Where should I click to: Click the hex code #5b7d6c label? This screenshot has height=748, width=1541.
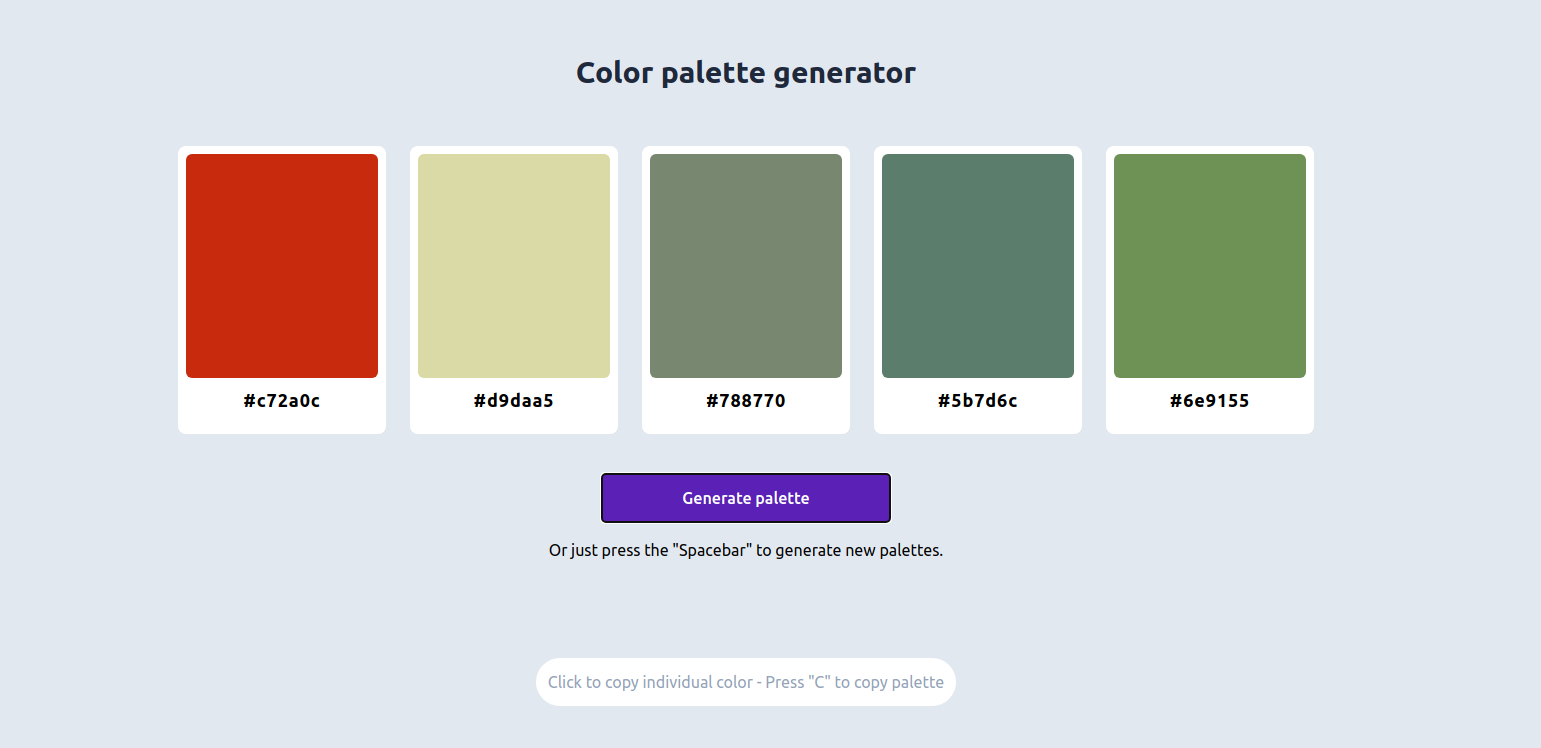click(x=977, y=400)
